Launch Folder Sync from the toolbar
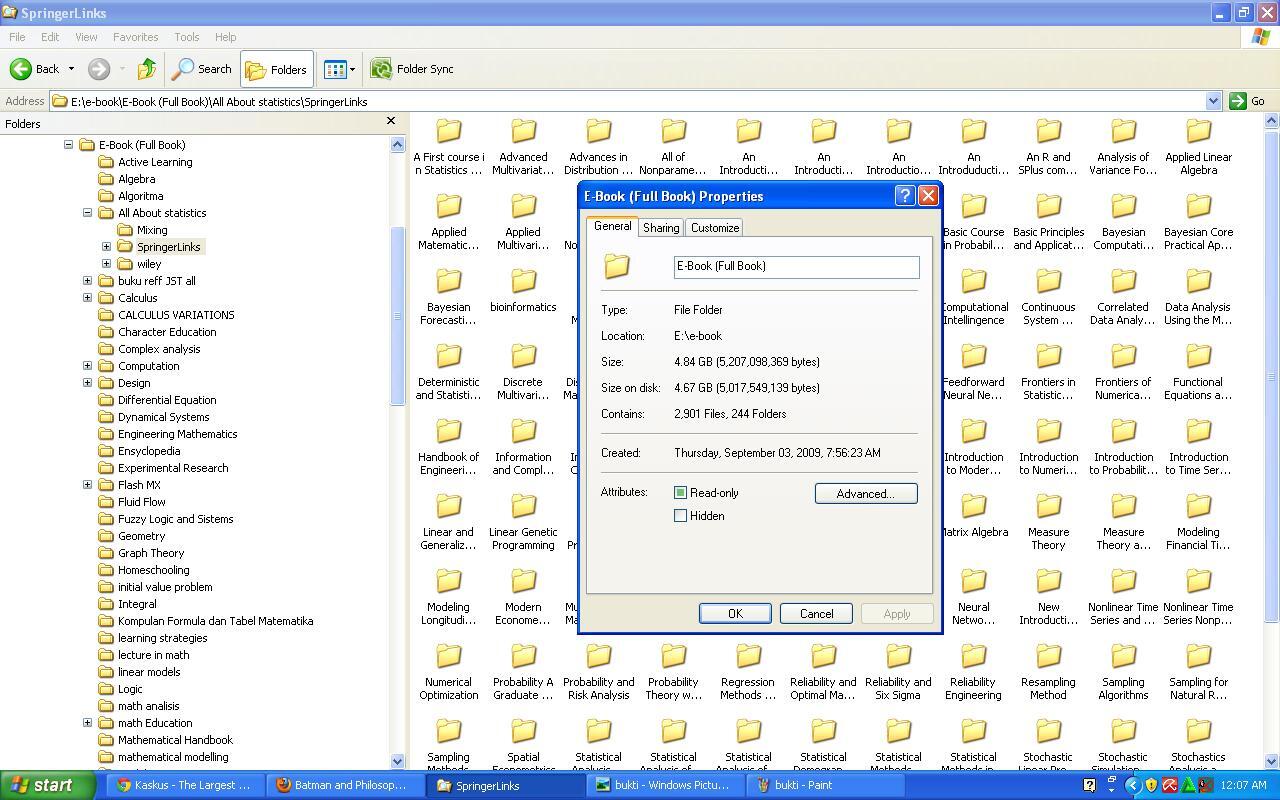This screenshot has width=1280, height=800. coord(412,69)
